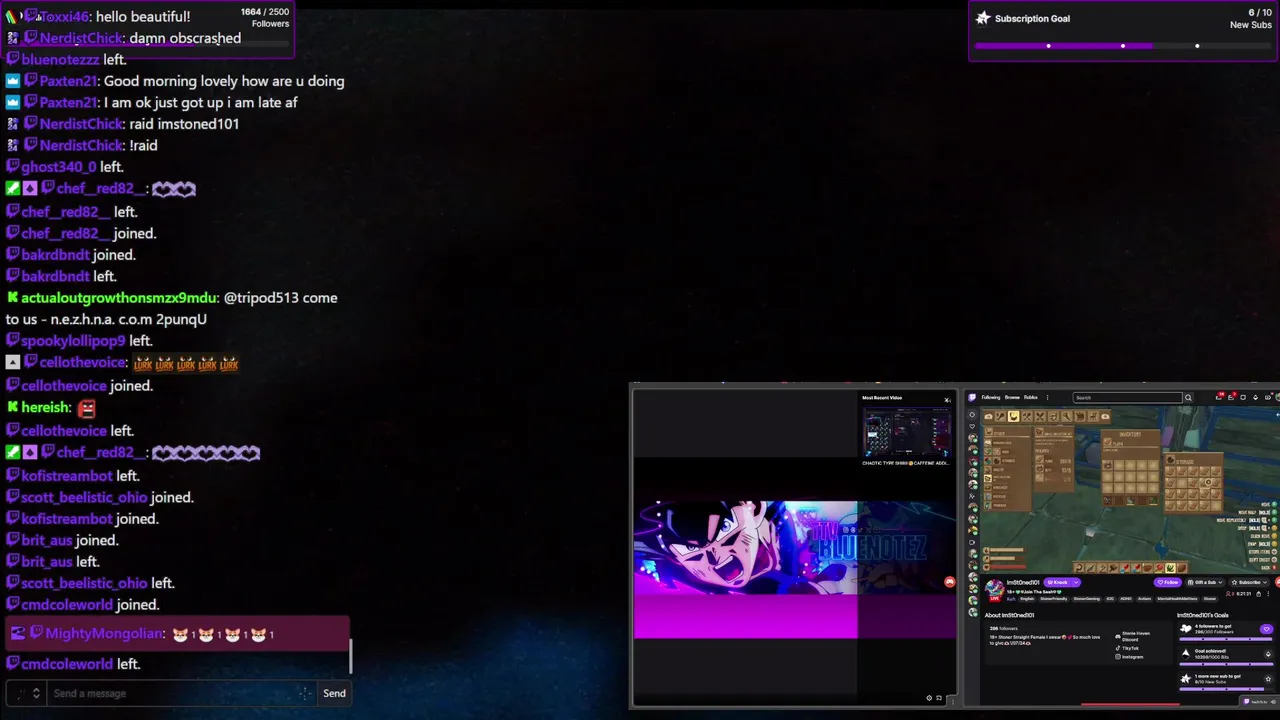Click the LURK emotes from cellothevoice

click(x=186, y=364)
